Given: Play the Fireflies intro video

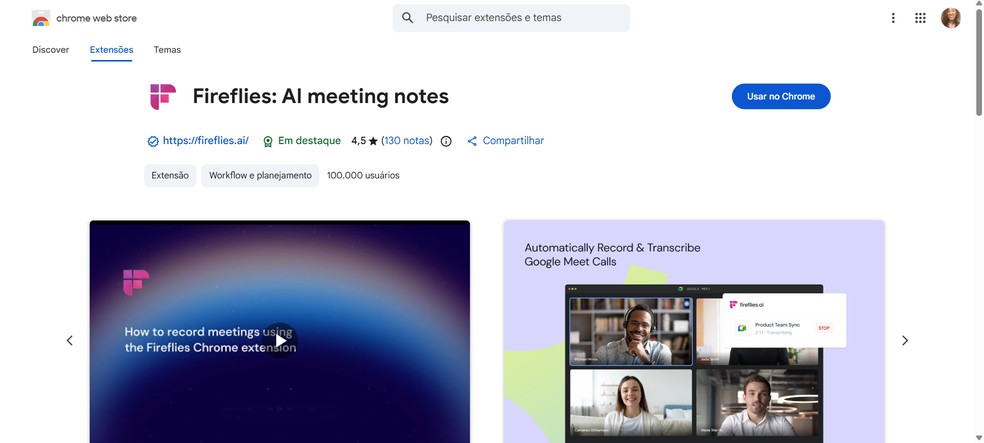Looking at the screenshot, I should (280, 340).
